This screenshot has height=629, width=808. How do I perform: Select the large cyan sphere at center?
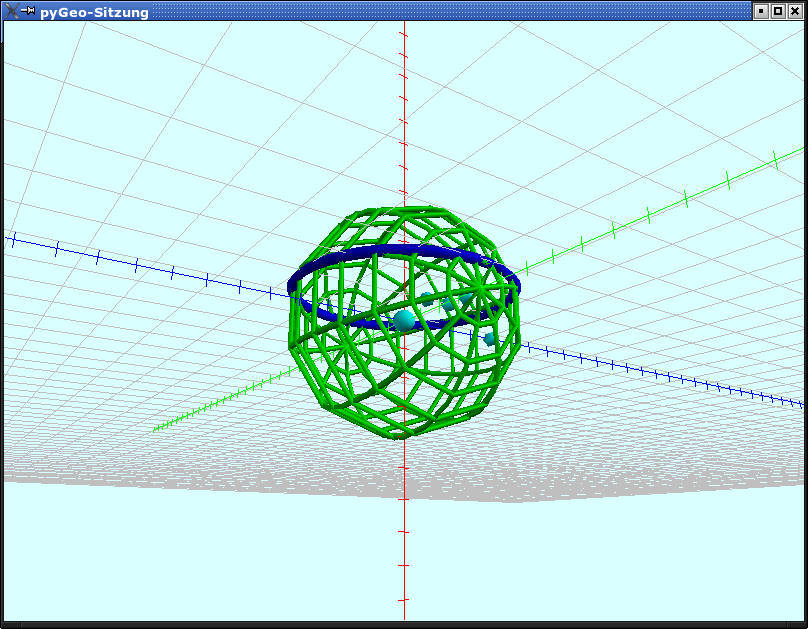pyautogui.click(x=404, y=320)
